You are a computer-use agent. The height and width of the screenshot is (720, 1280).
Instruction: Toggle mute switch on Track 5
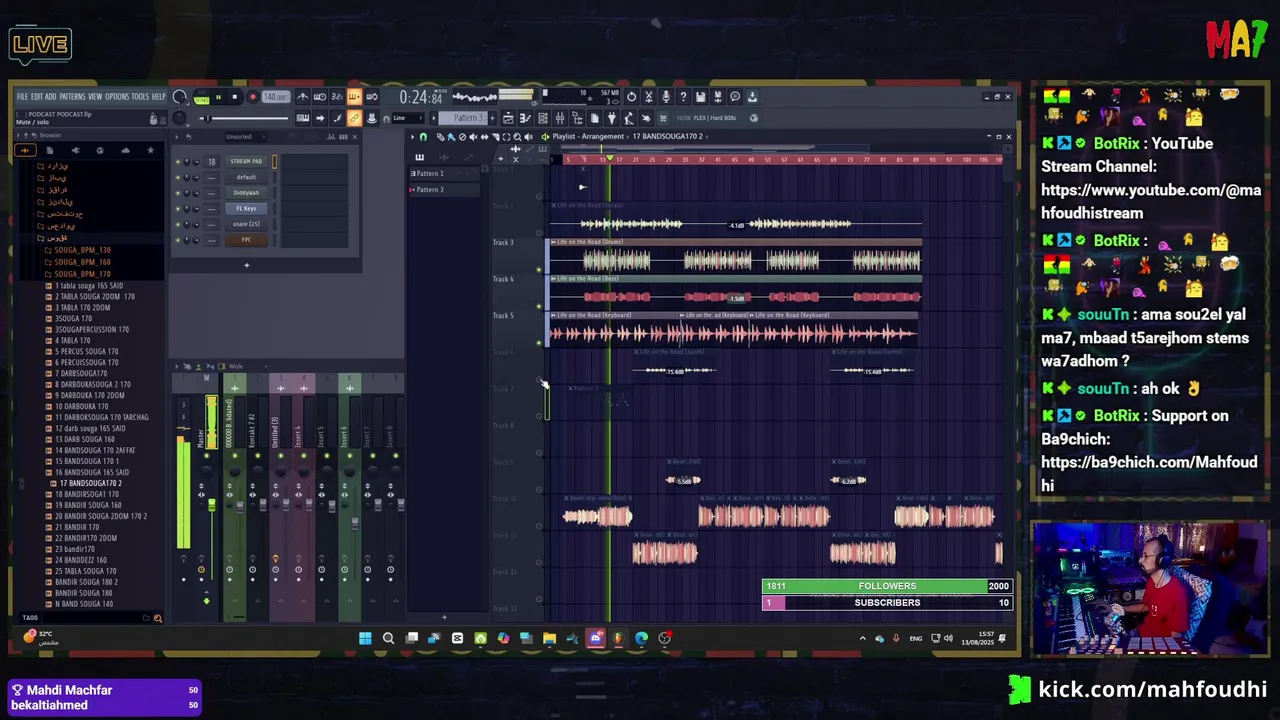539,343
